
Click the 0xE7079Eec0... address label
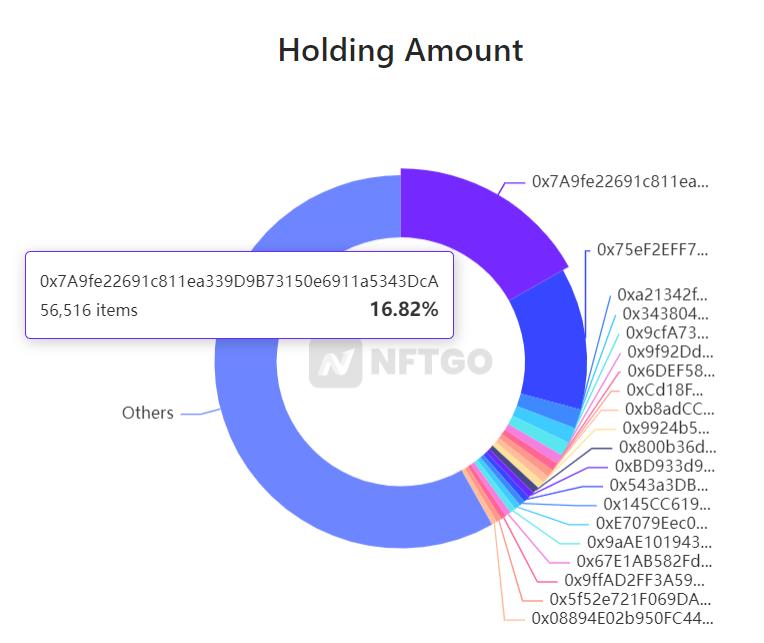coord(651,523)
